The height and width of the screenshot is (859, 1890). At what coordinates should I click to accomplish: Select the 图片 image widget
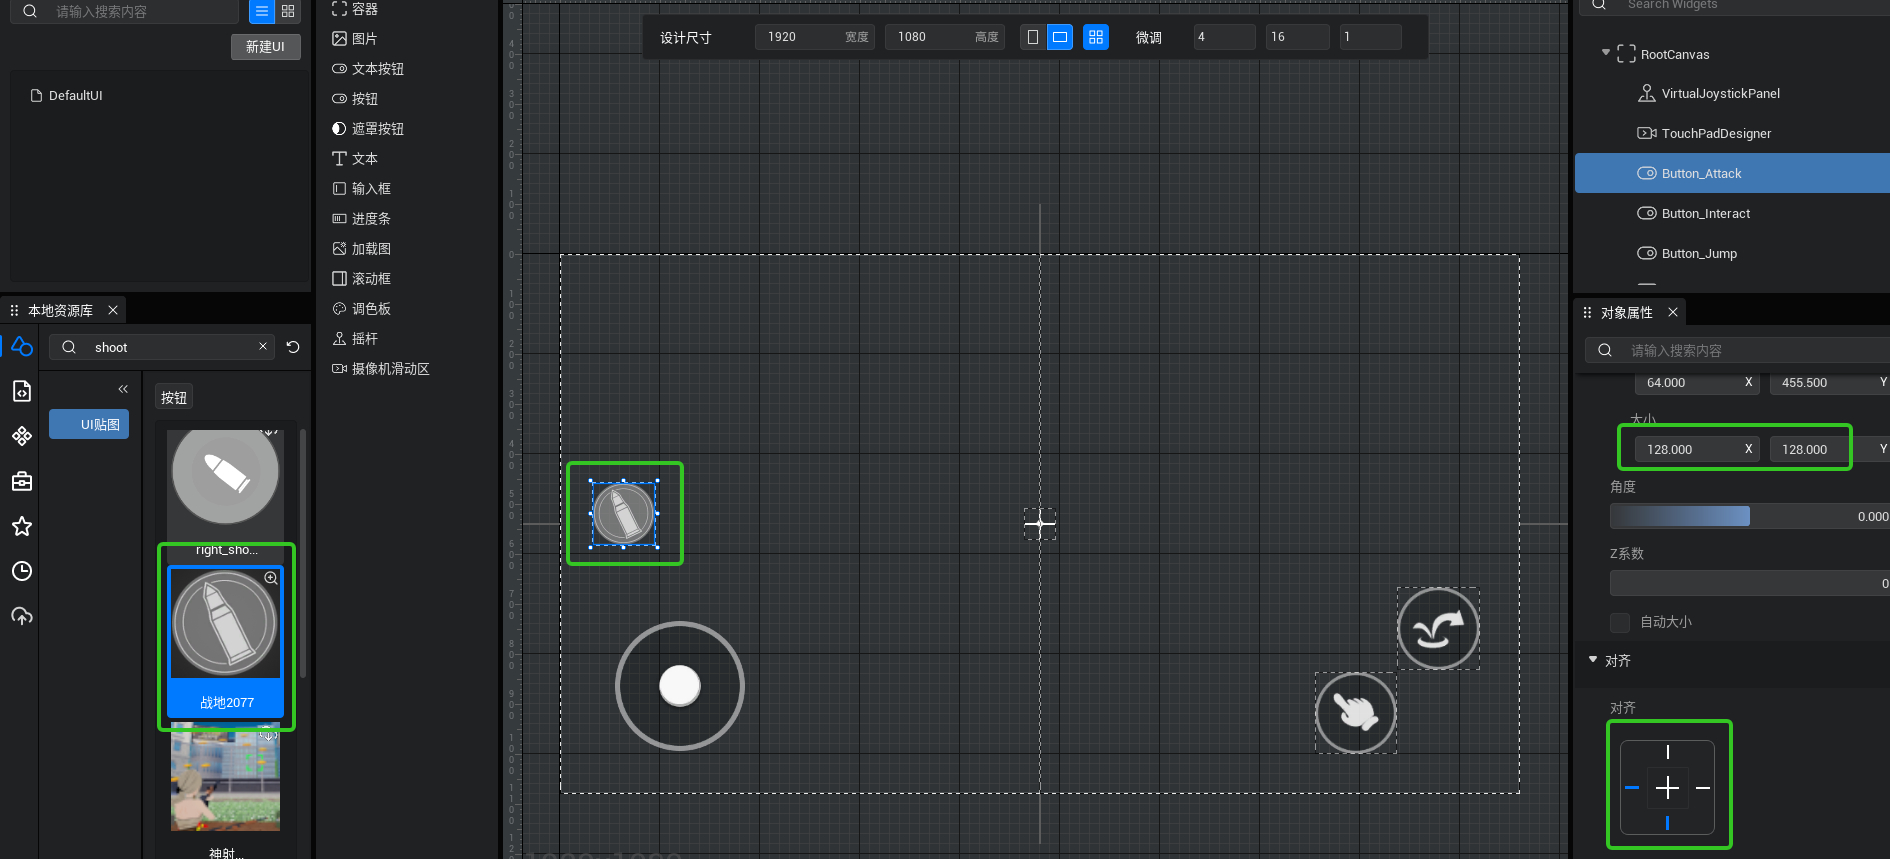click(x=355, y=39)
